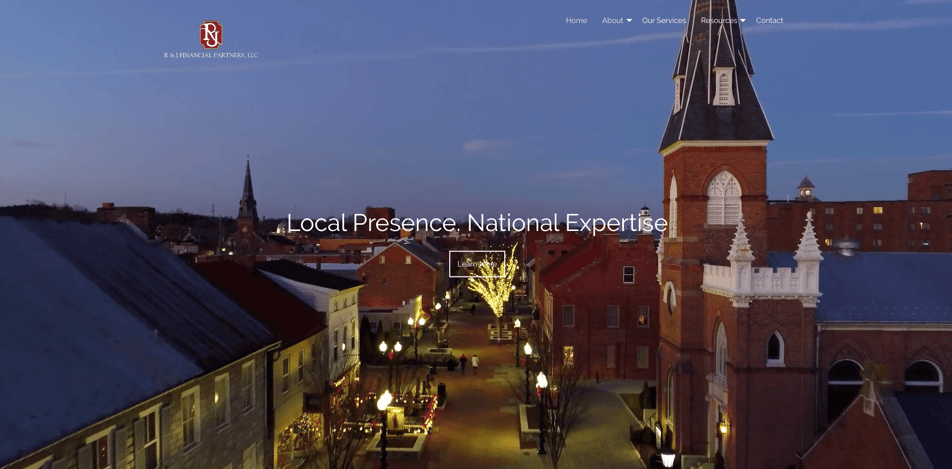Open the Home page link
This screenshot has width=952, height=469.
coord(576,21)
